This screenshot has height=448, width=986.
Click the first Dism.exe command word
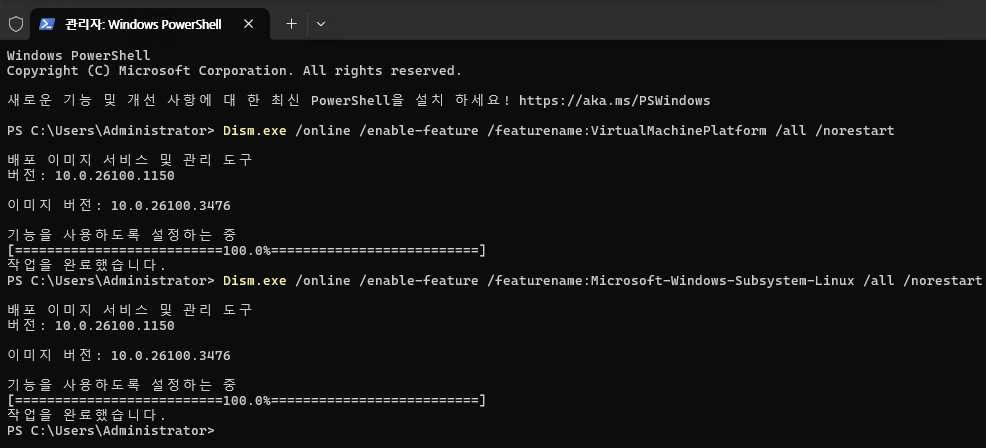tap(255, 131)
